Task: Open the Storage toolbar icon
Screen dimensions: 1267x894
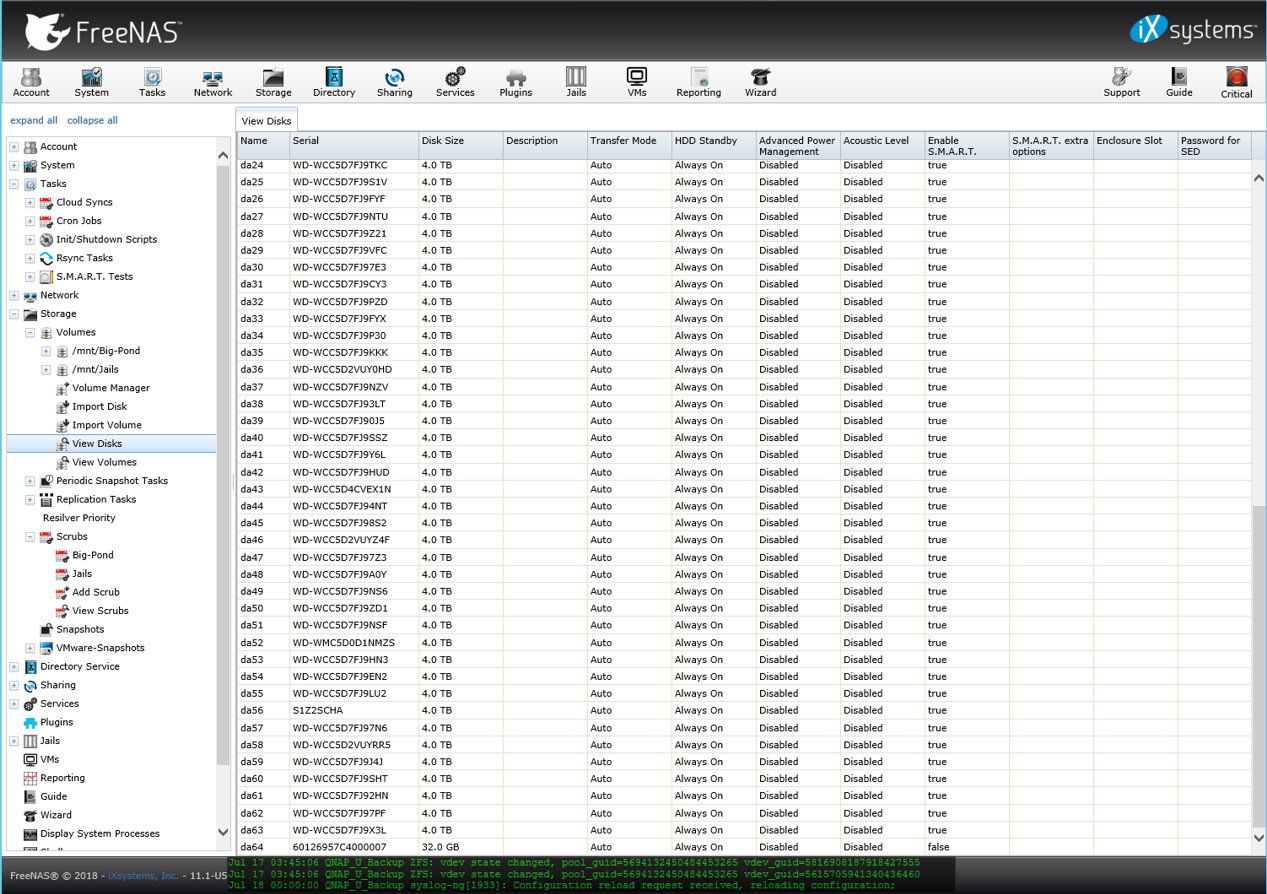Action: pos(272,82)
